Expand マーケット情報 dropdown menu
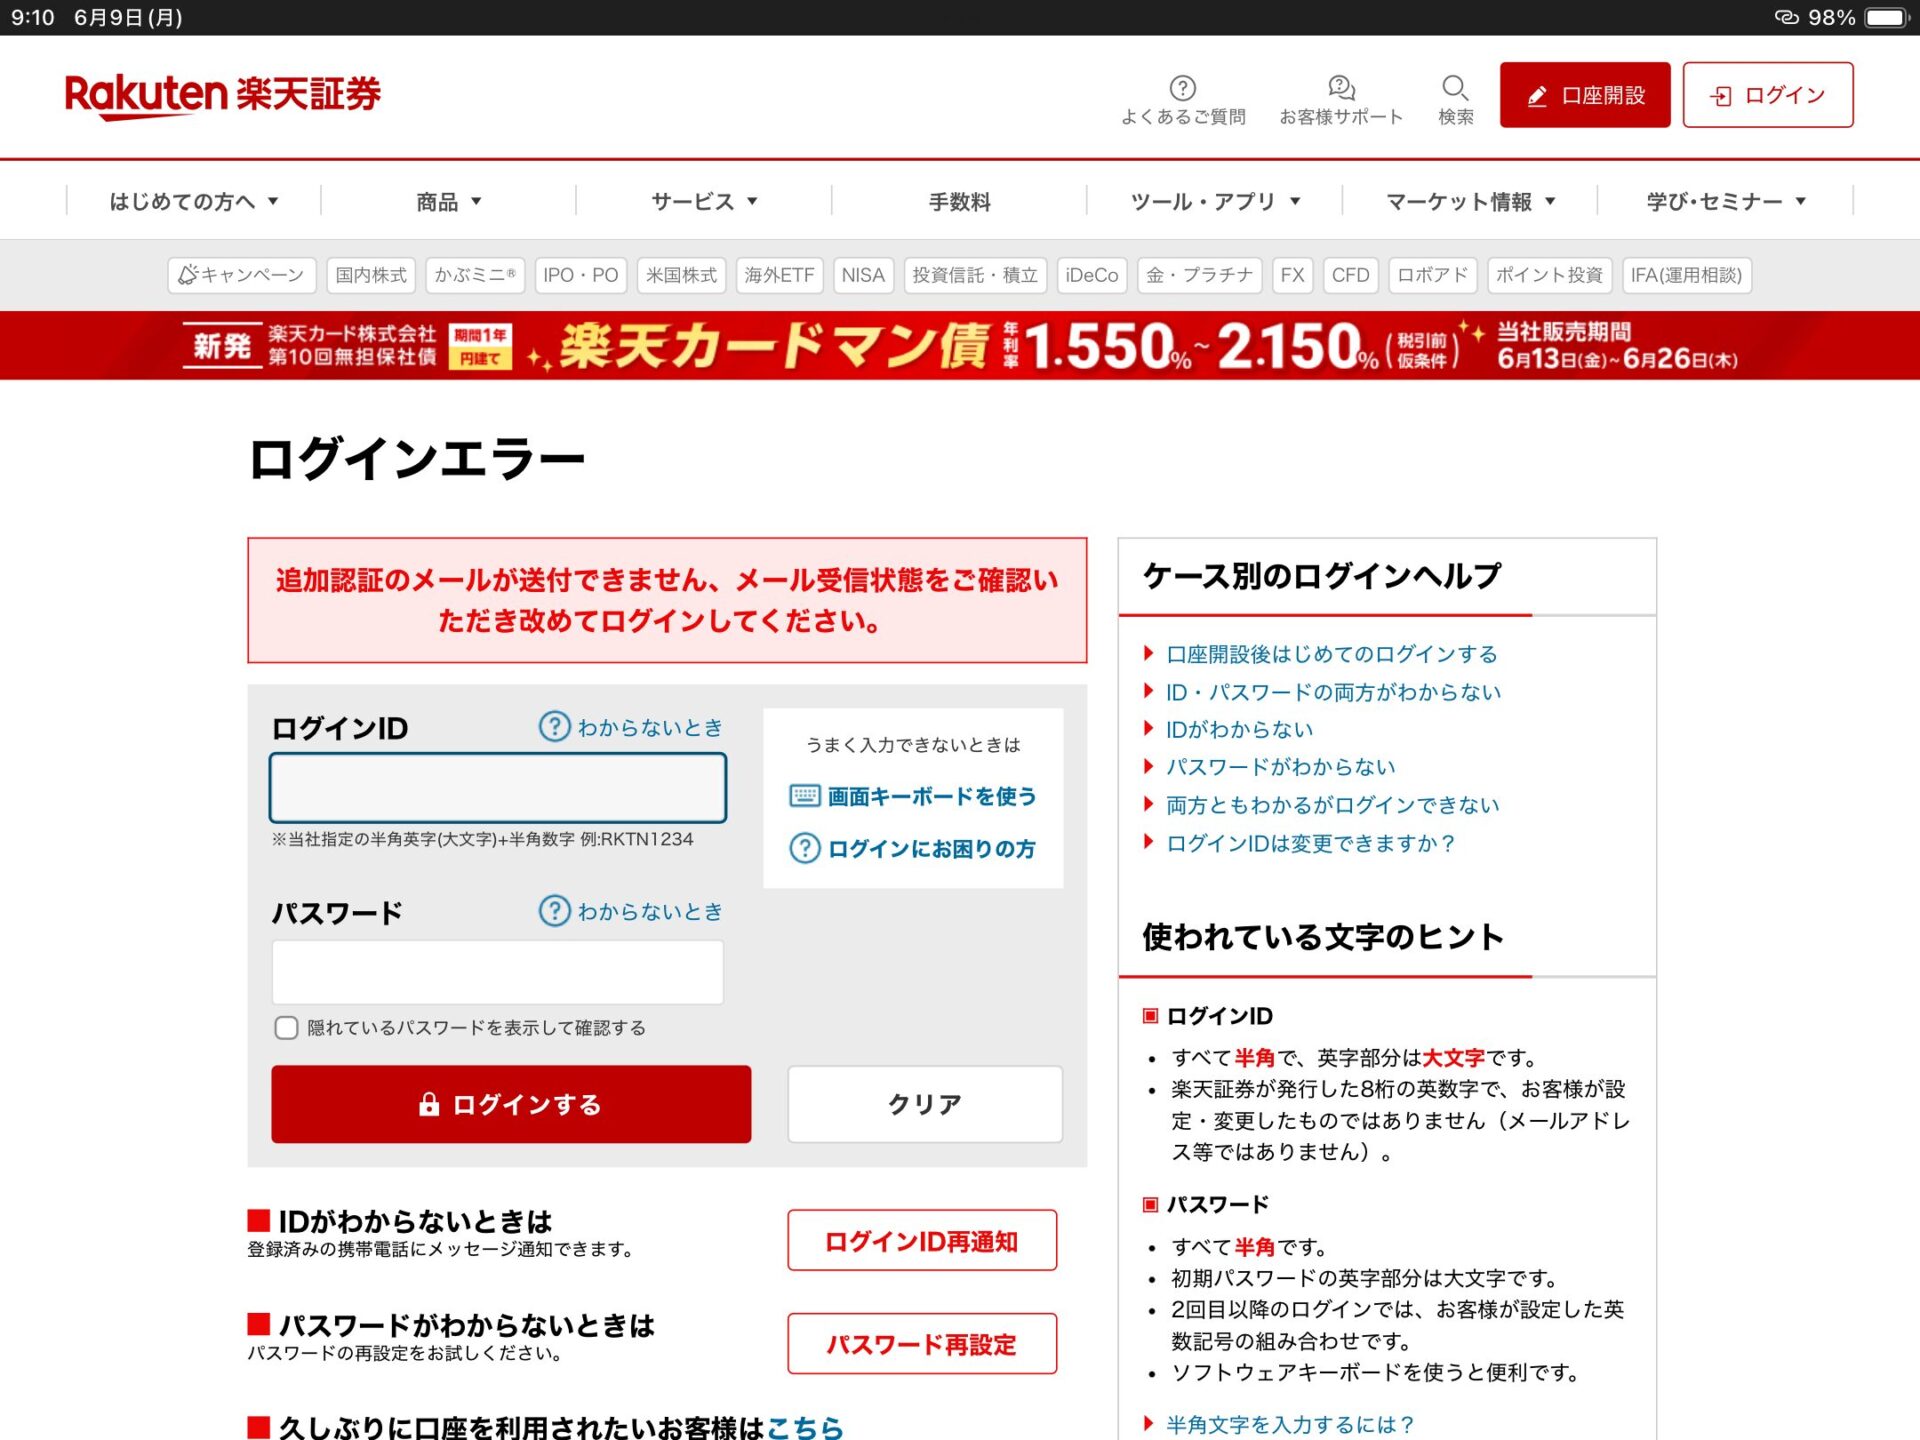The width and height of the screenshot is (1920, 1440). [1470, 201]
